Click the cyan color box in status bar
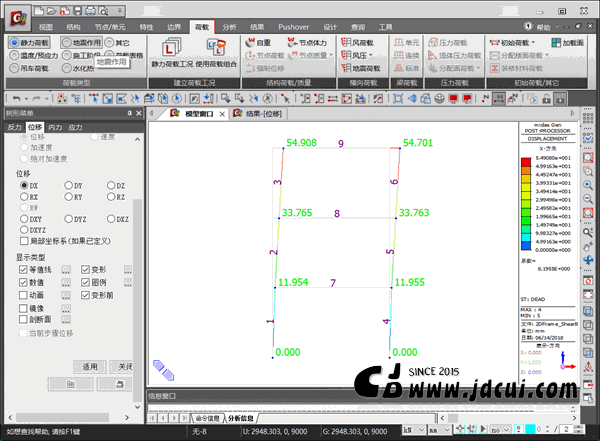Image resolution: width=600 pixels, height=441 pixels. pos(530,430)
